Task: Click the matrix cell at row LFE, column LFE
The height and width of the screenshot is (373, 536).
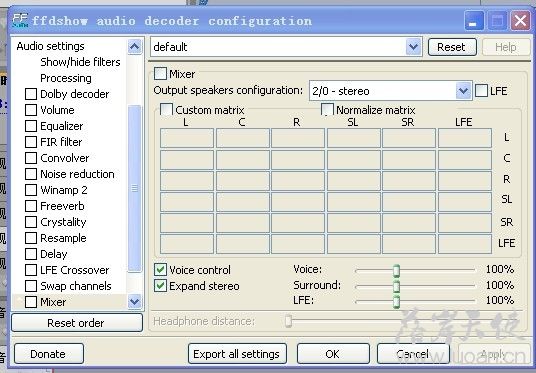Action: coord(465,244)
